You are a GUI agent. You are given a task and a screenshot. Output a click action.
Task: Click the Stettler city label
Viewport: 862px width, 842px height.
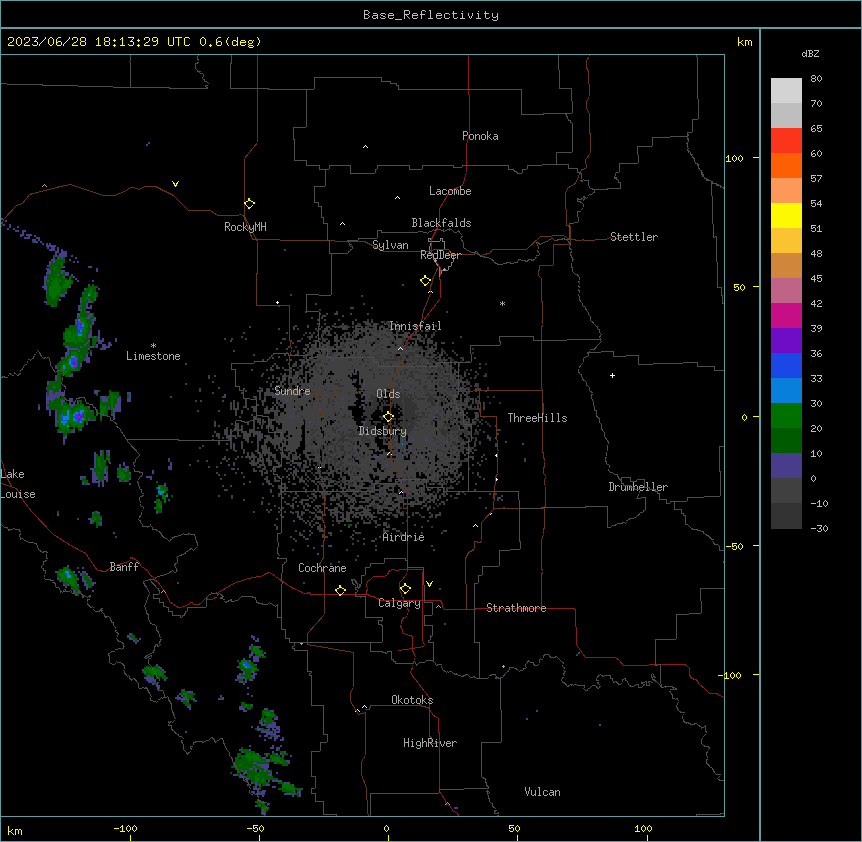(634, 237)
